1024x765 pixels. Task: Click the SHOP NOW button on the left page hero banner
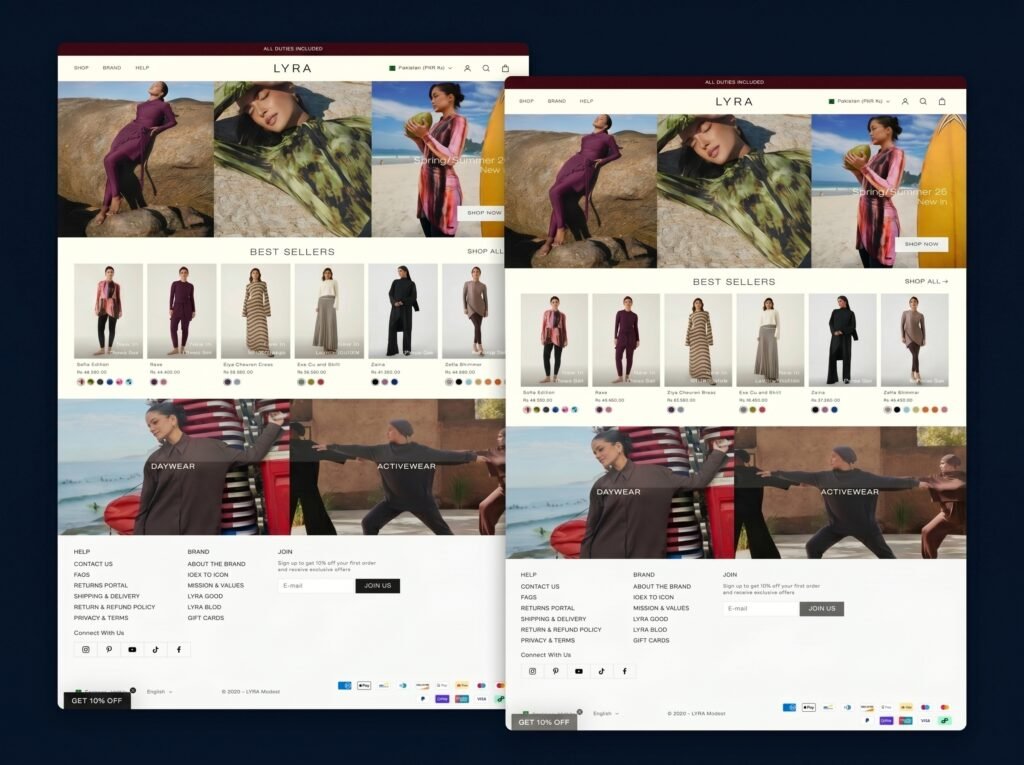coord(482,213)
